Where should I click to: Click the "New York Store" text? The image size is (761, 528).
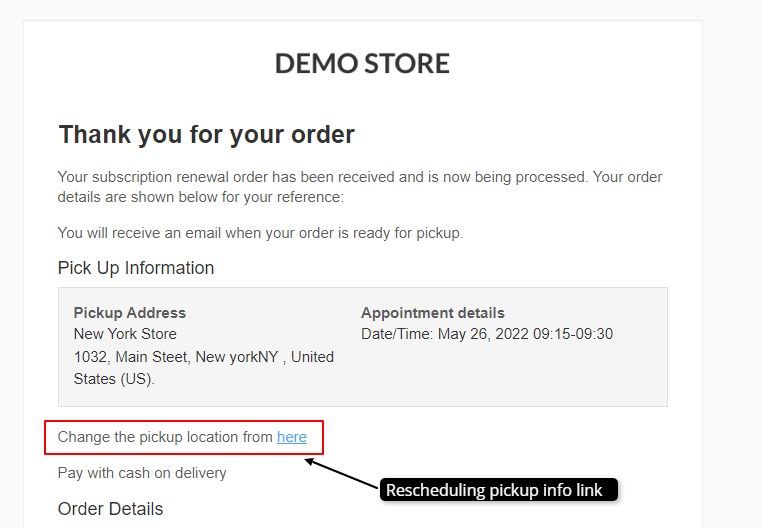[x=125, y=334]
